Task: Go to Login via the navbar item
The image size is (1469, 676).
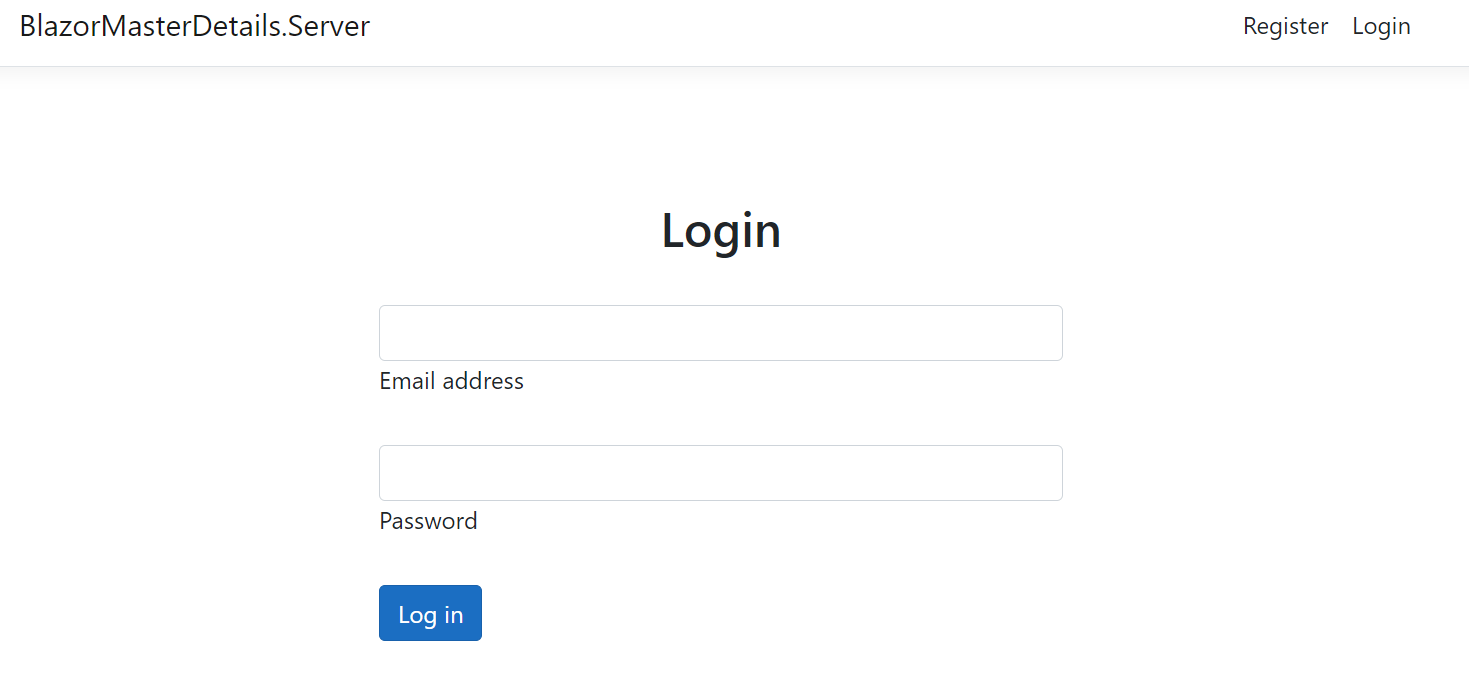Action: tap(1381, 26)
